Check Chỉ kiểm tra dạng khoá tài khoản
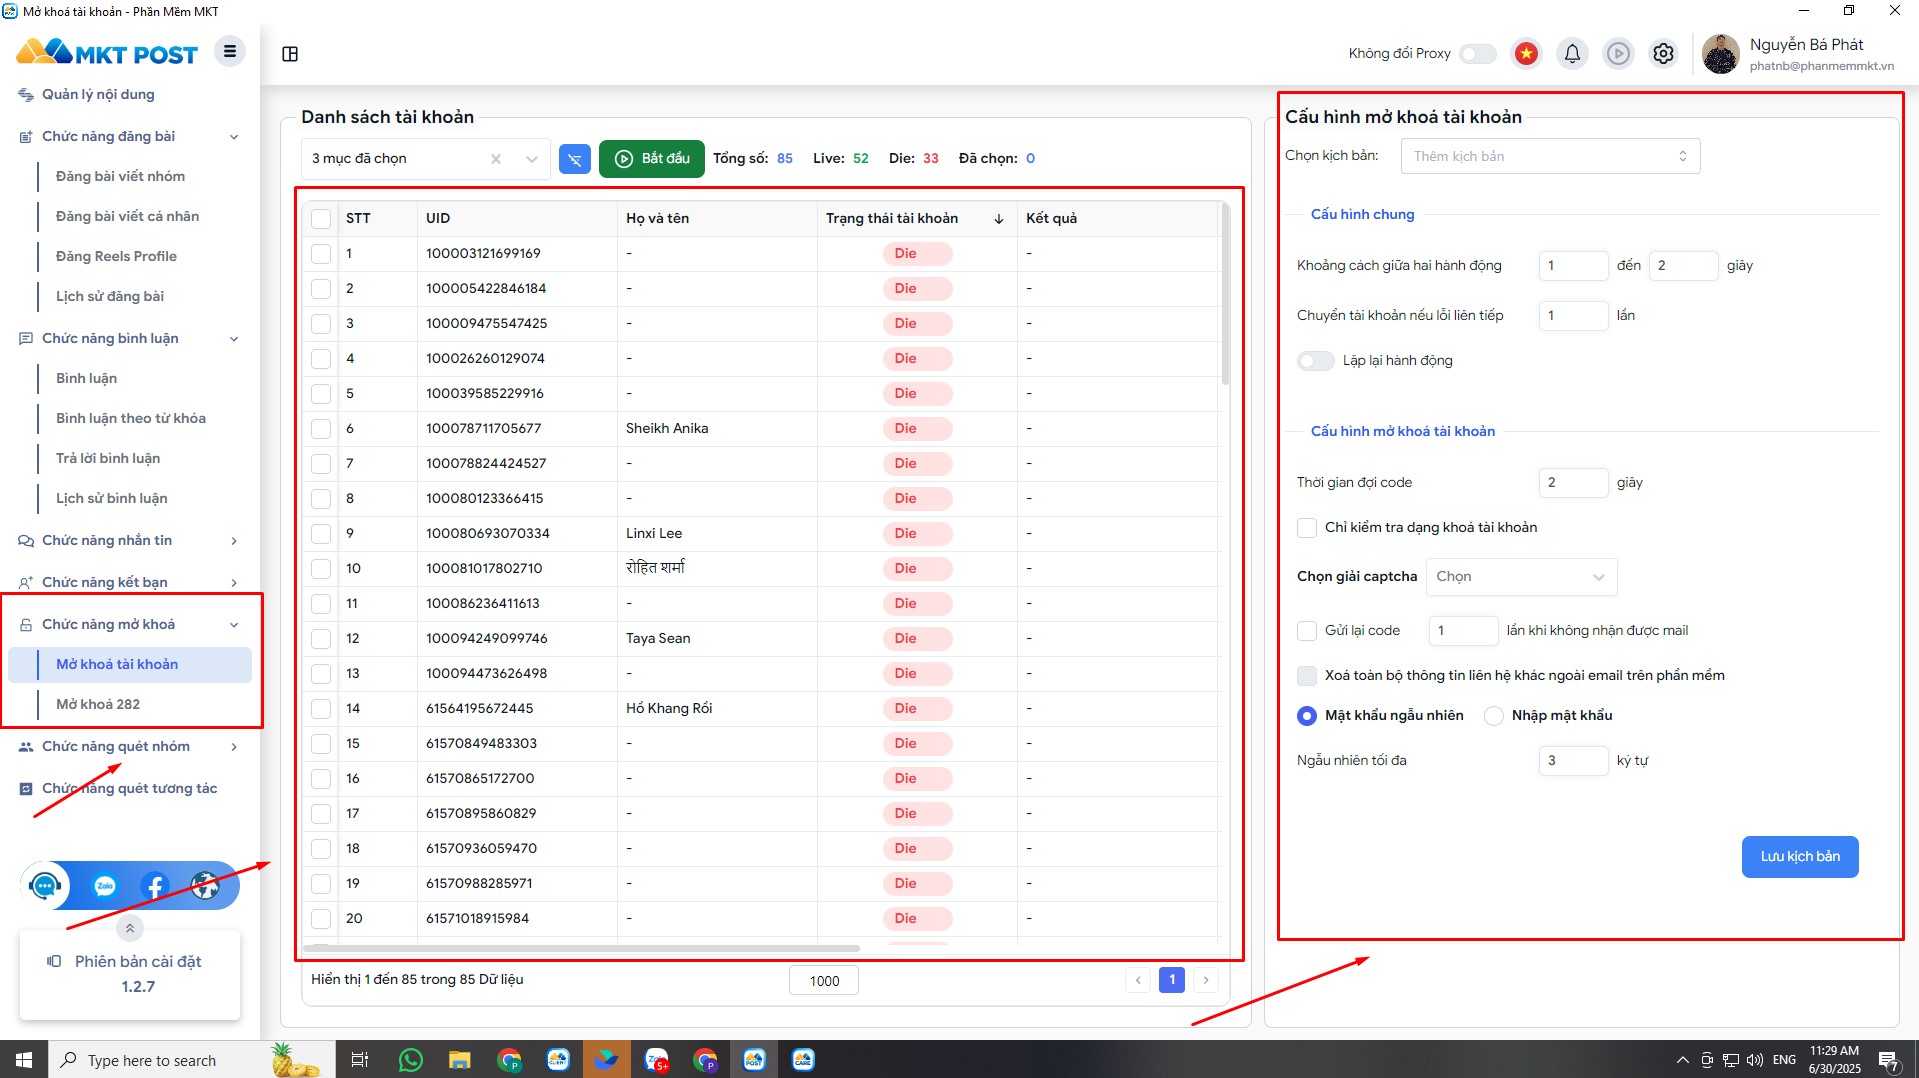Image resolution: width=1919 pixels, height=1078 pixels. tap(1306, 528)
